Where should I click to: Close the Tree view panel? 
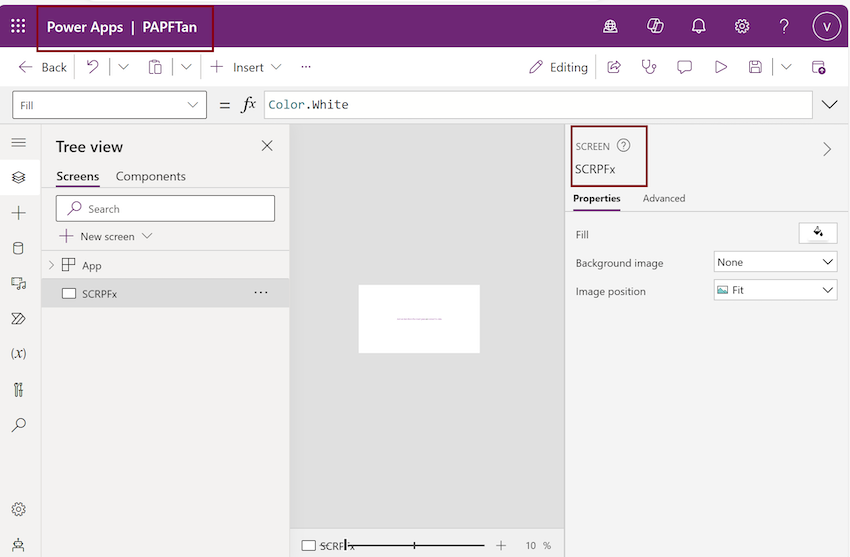point(267,146)
